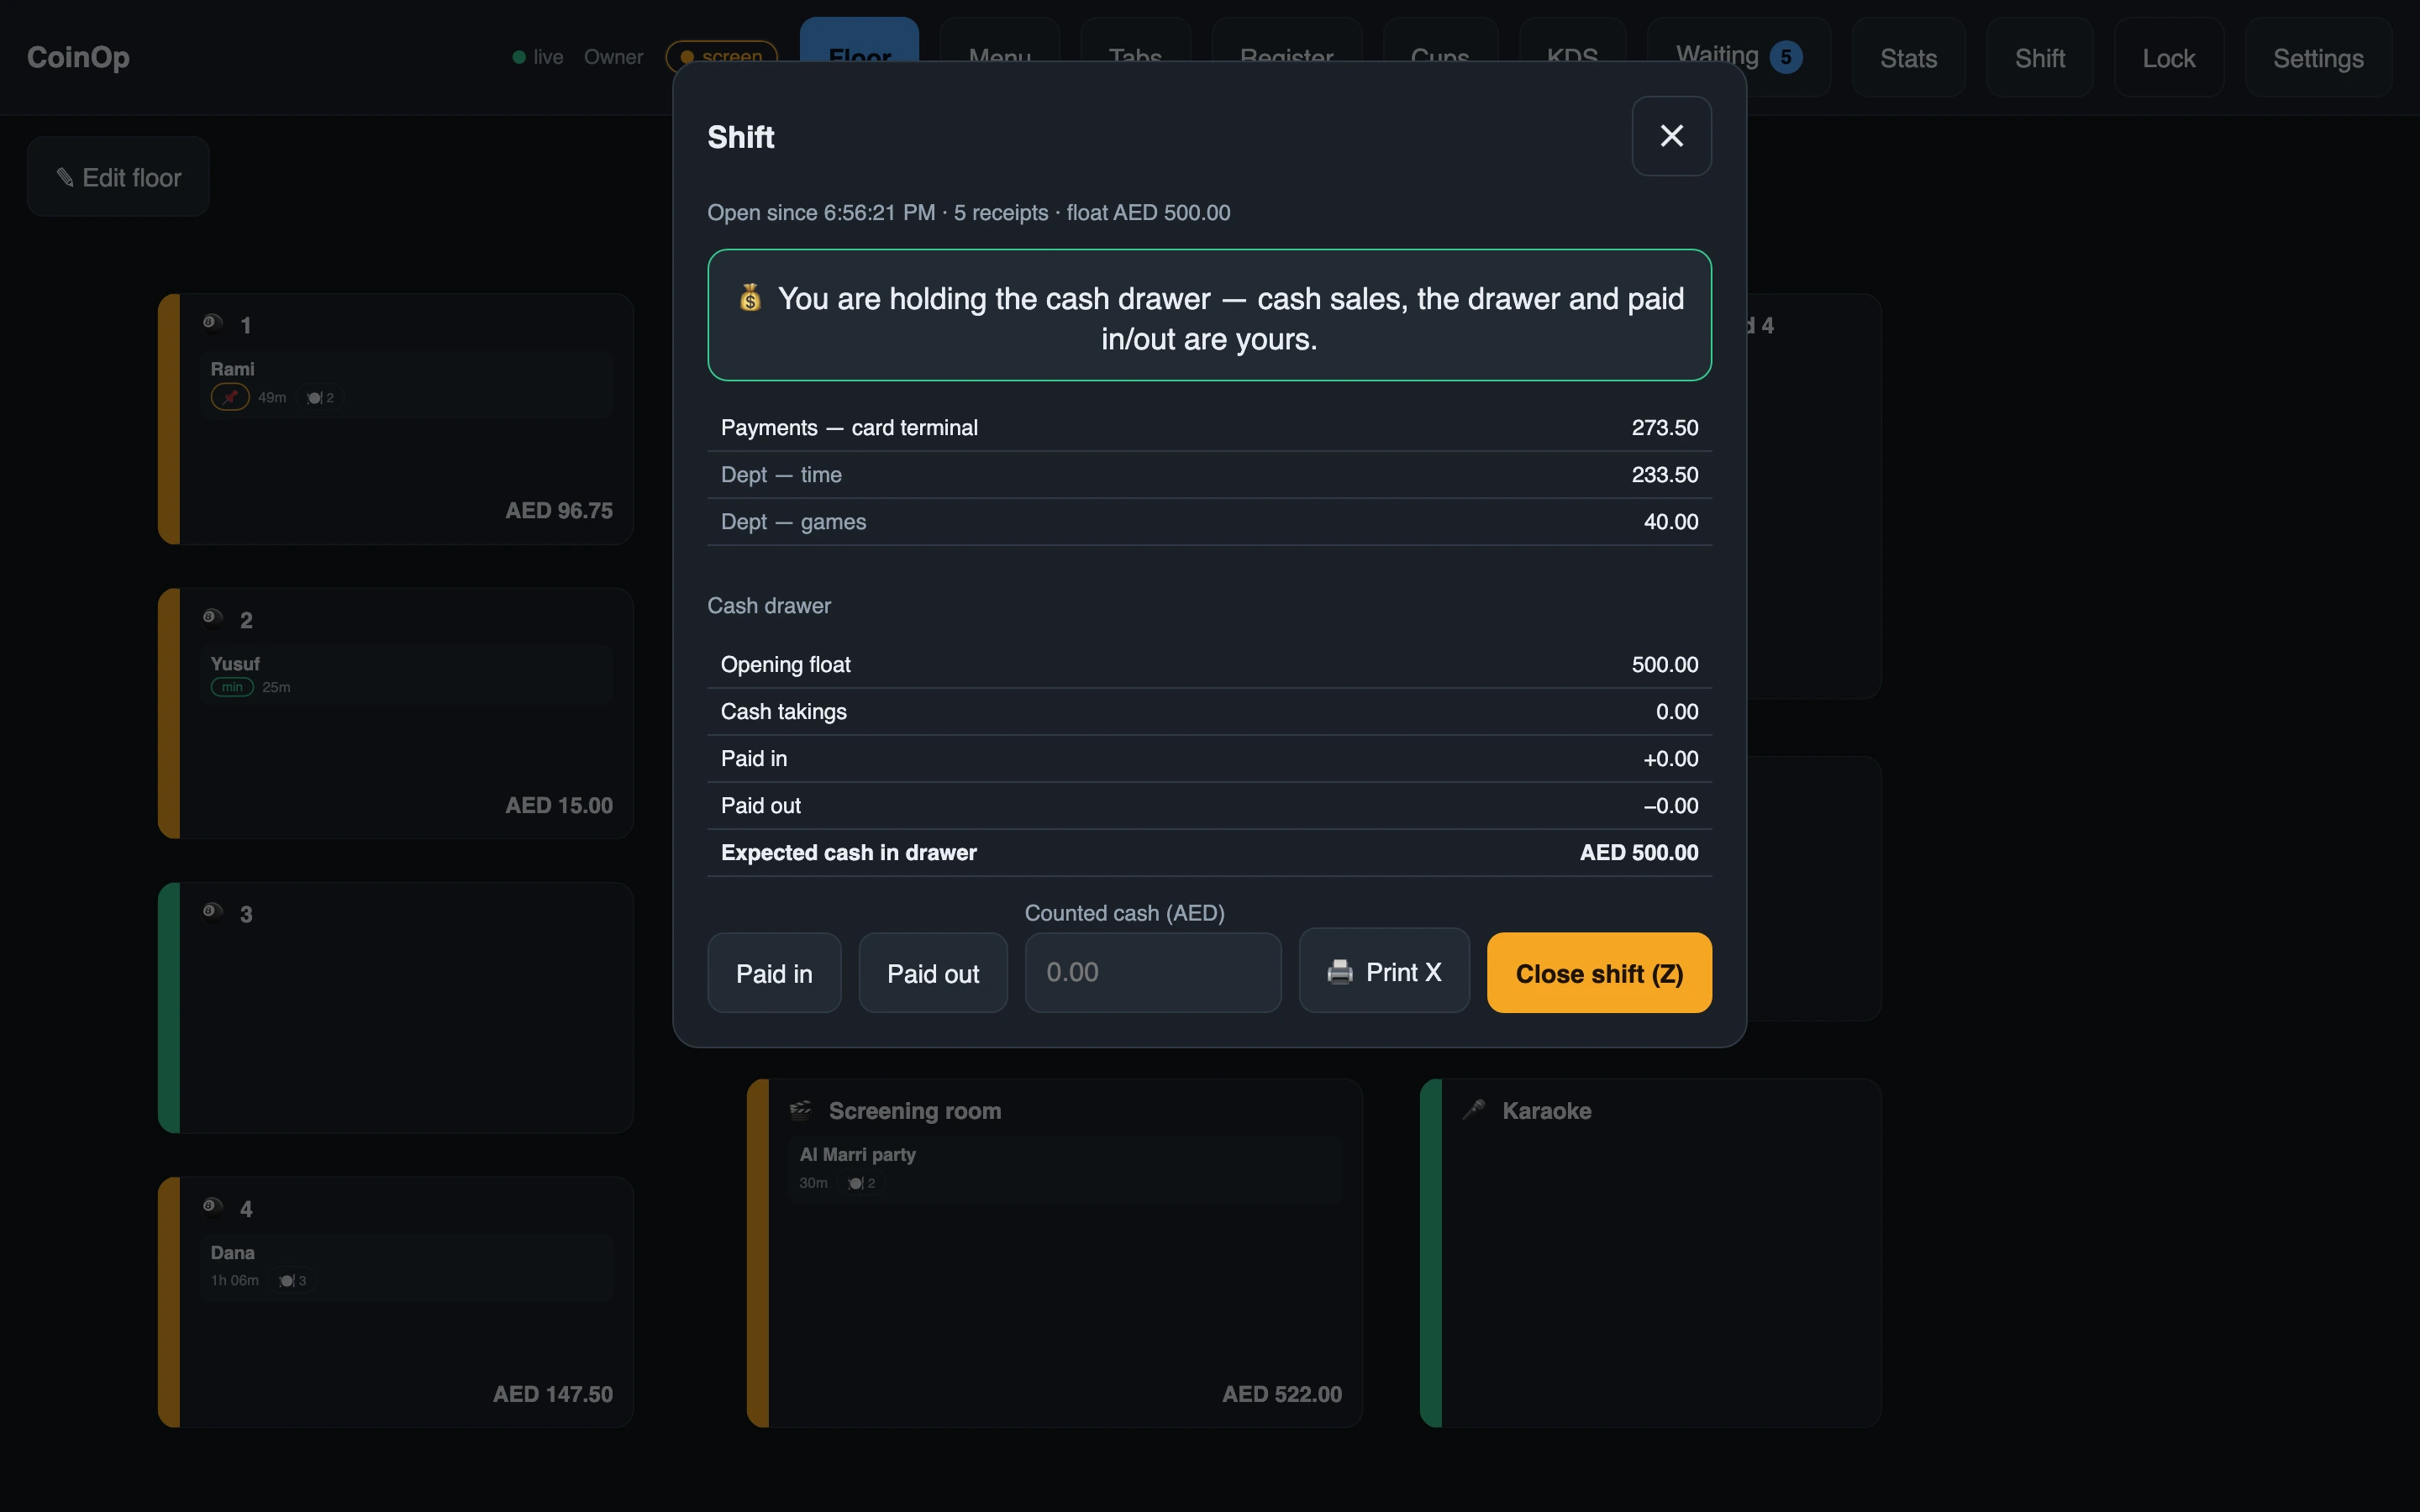Click the Dept — time row
Screen dimensions: 2420x1512
click(1209, 475)
